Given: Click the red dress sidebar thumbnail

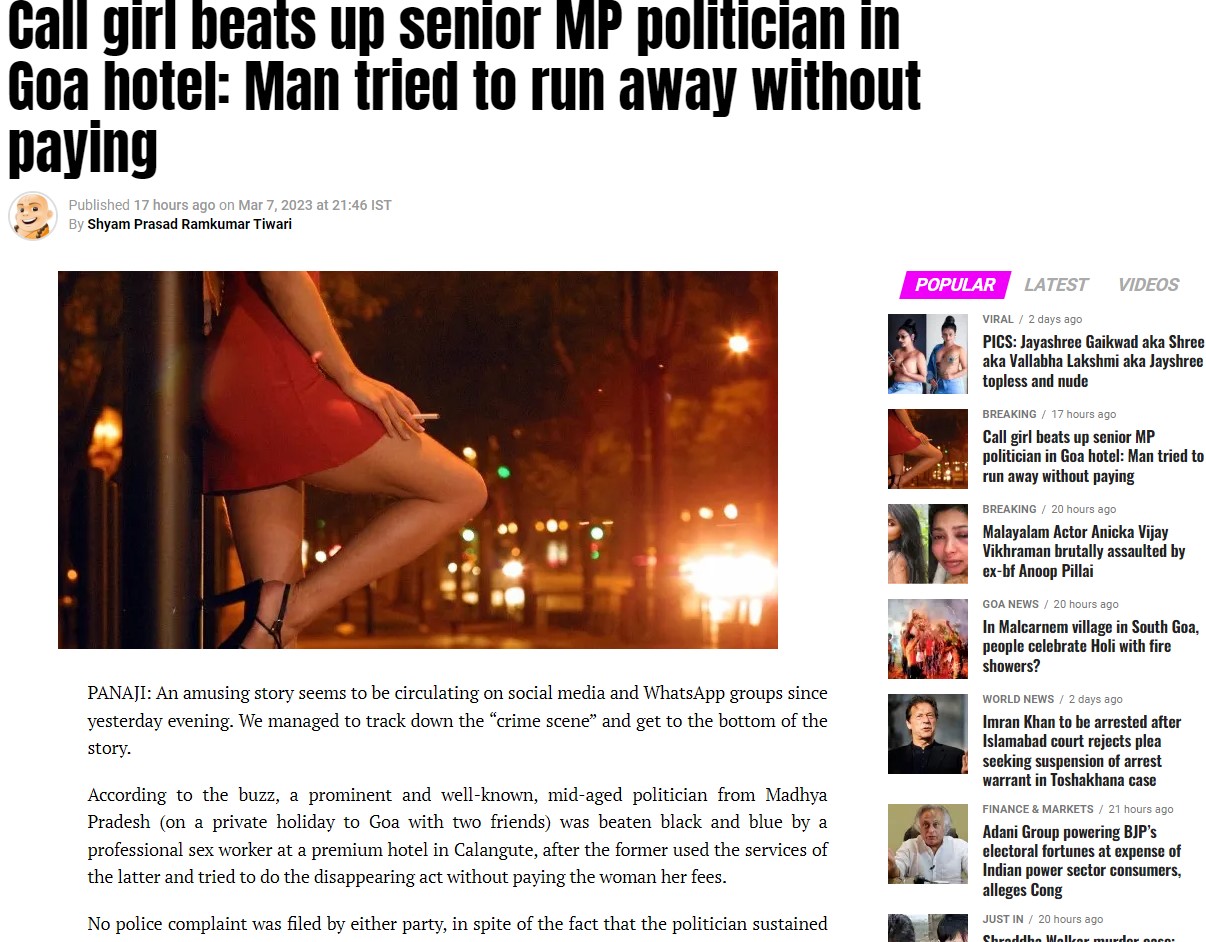Looking at the screenshot, I should [928, 449].
